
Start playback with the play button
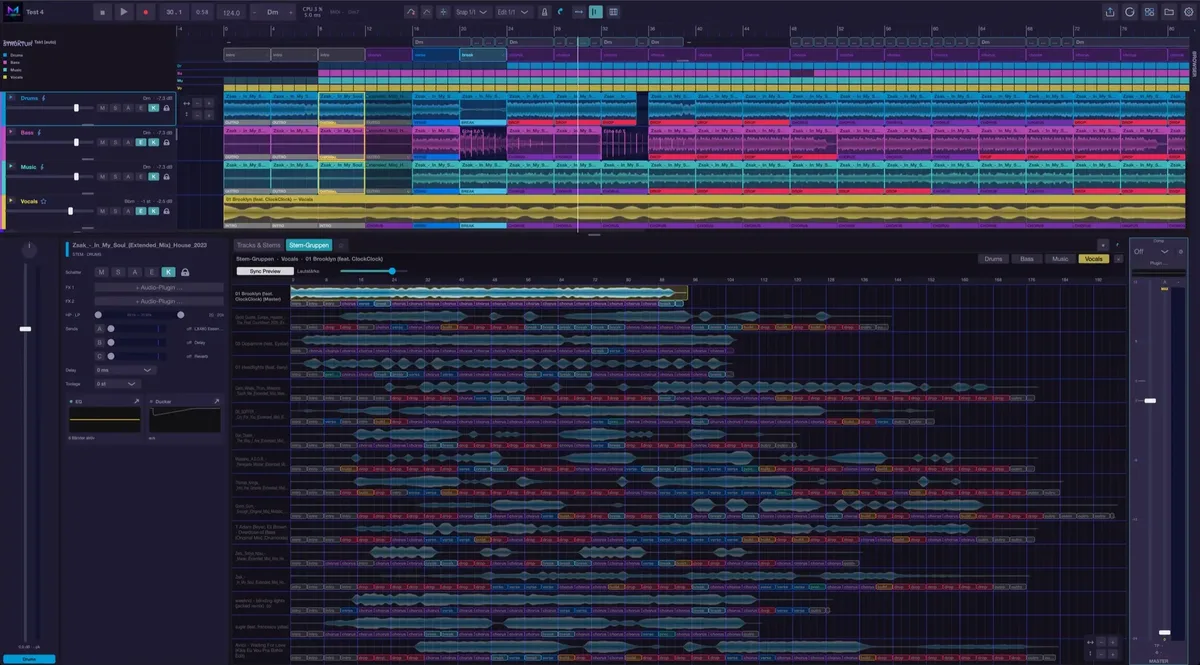[x=124, y=12]
